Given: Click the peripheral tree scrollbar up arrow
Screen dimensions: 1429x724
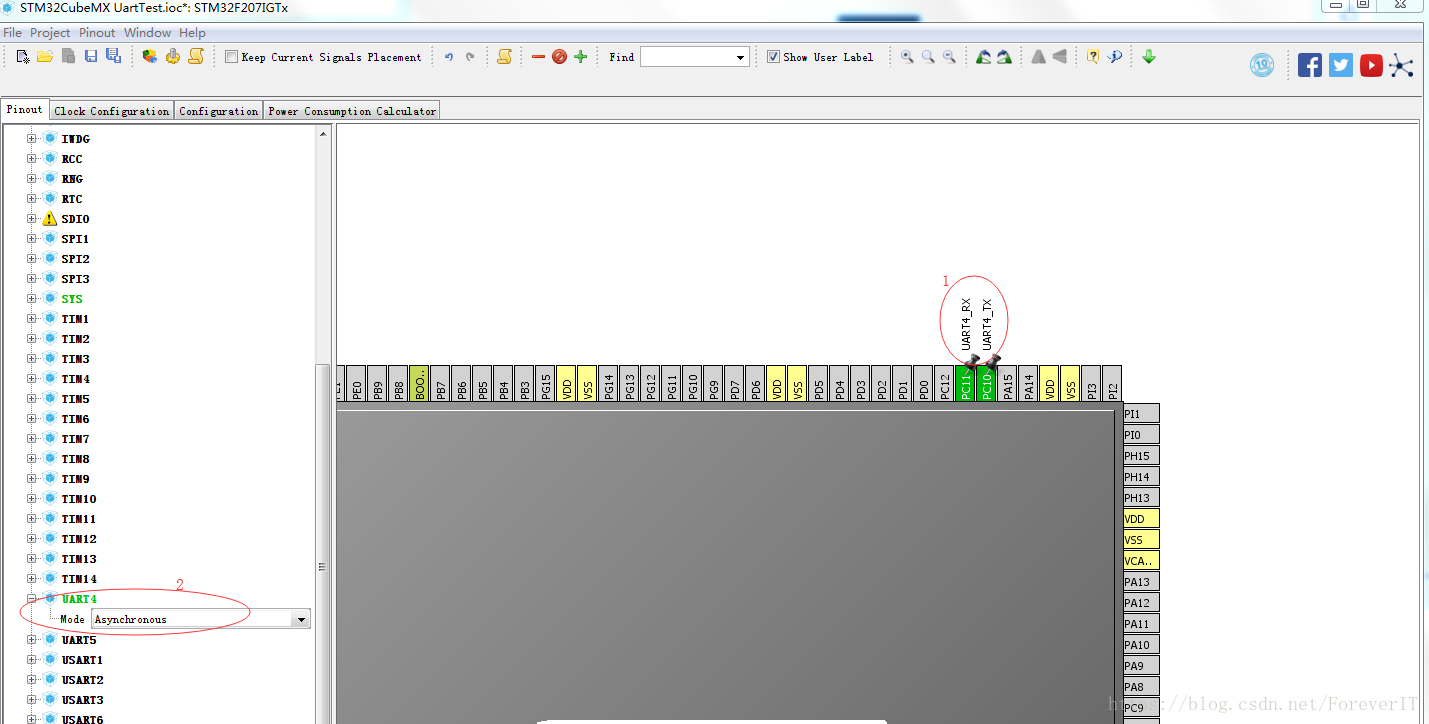Looking at the screenshot, I should (x=322, y=134).
